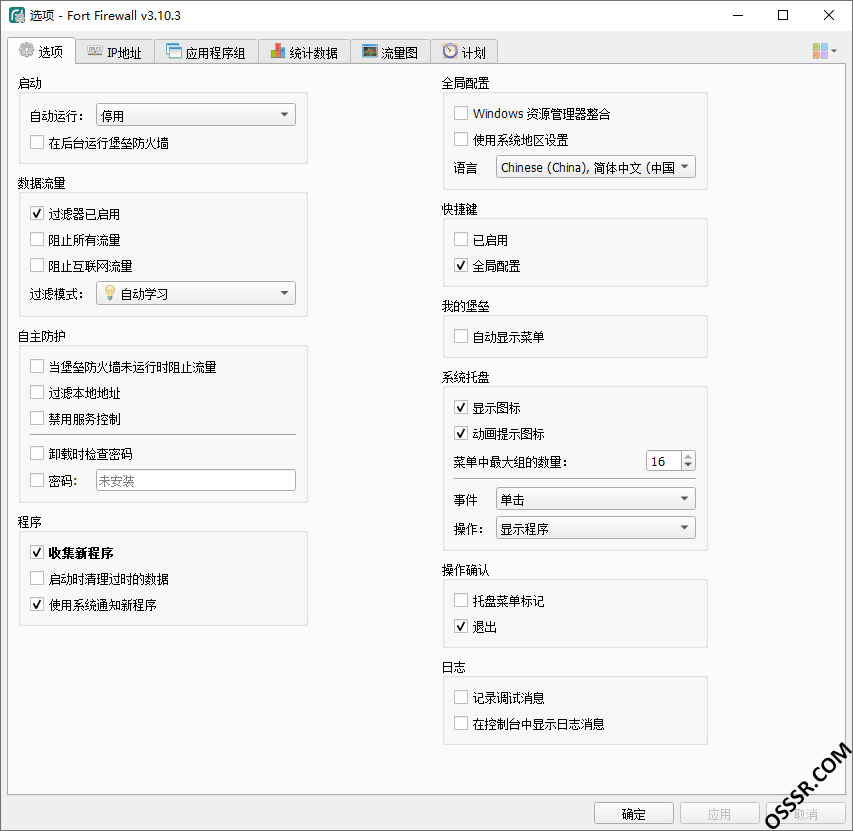Click the 菜单中最大组的数量 value field
This screenshot has height=831, width=853.
pyautogui.click(x=663, y=461)
